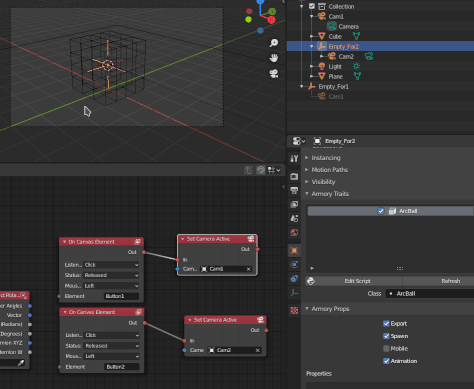Viewport: 474px width, 389px height.
Task: Click the Collection box icon in outliner
Action: tap(321, 6)
